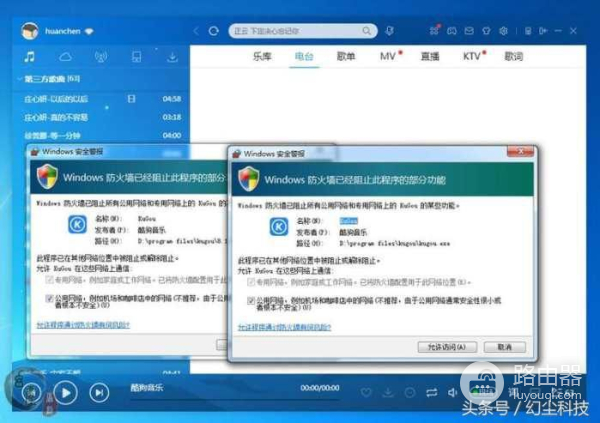The image size is (600, 423).
Task: Switch to the 电台 tab
Action: (x=304, y=56)
